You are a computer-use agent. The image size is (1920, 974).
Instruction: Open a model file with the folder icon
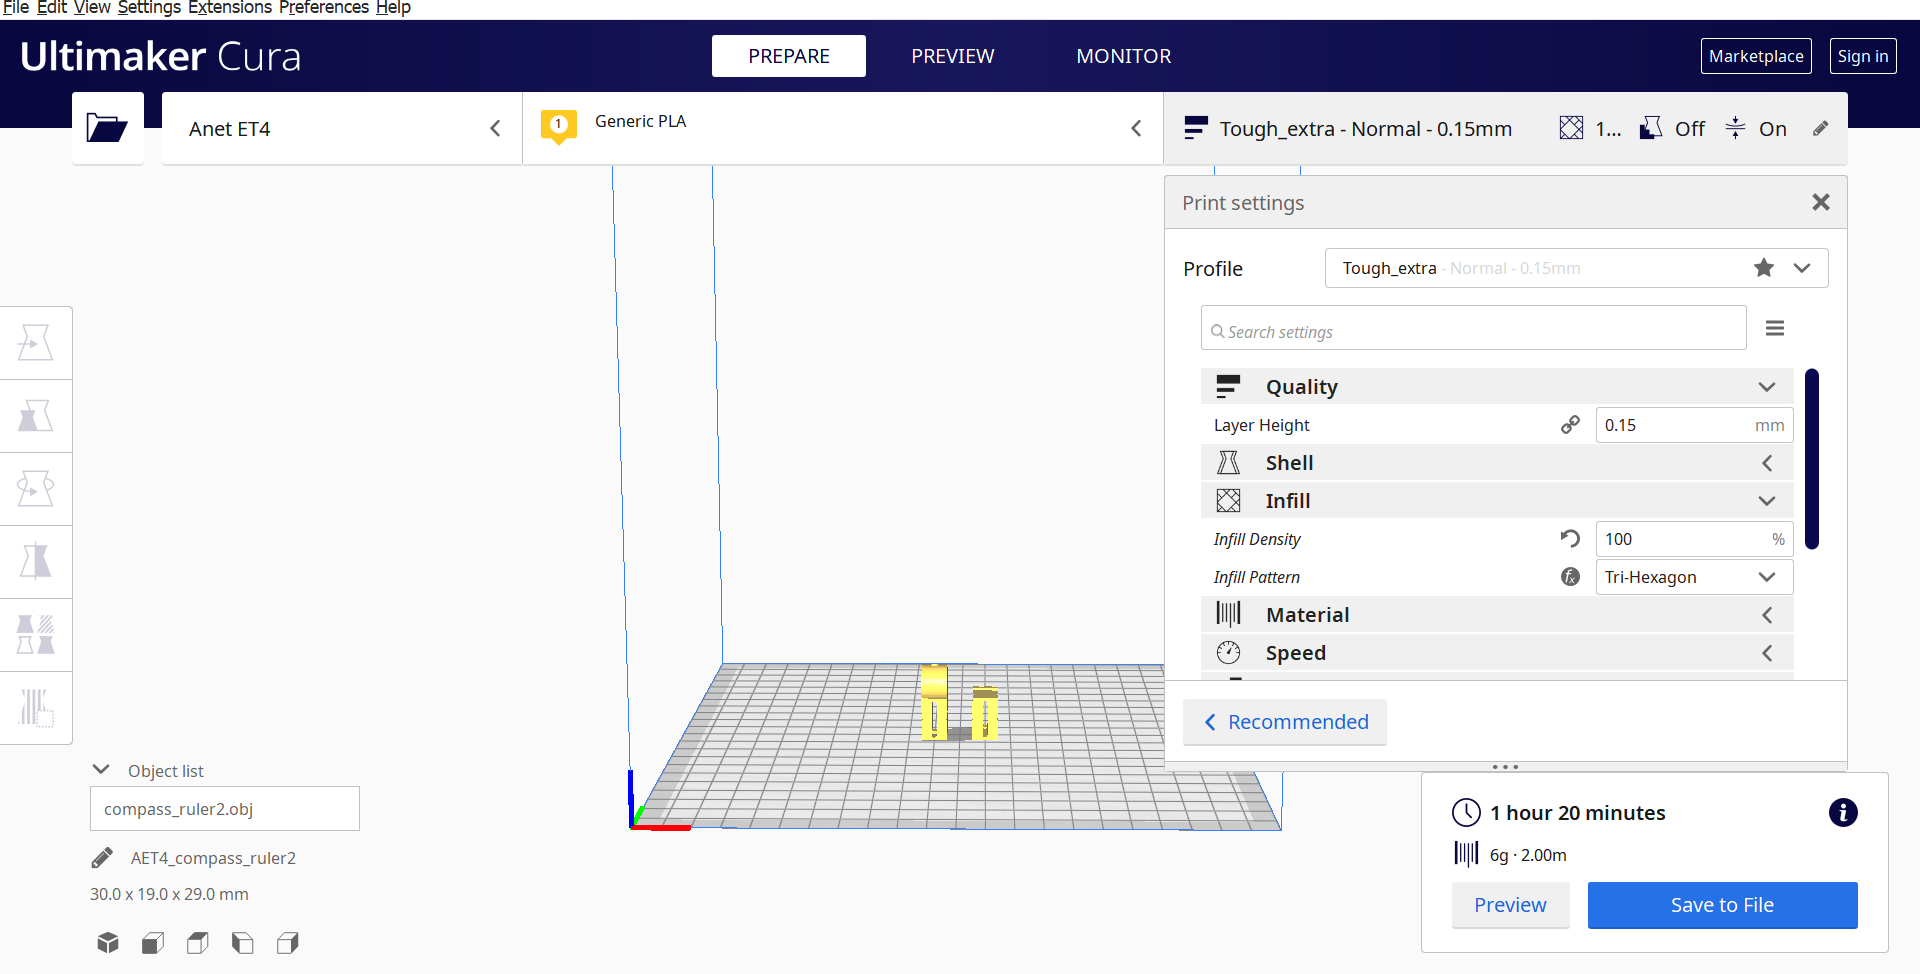[x=107, y=127]
